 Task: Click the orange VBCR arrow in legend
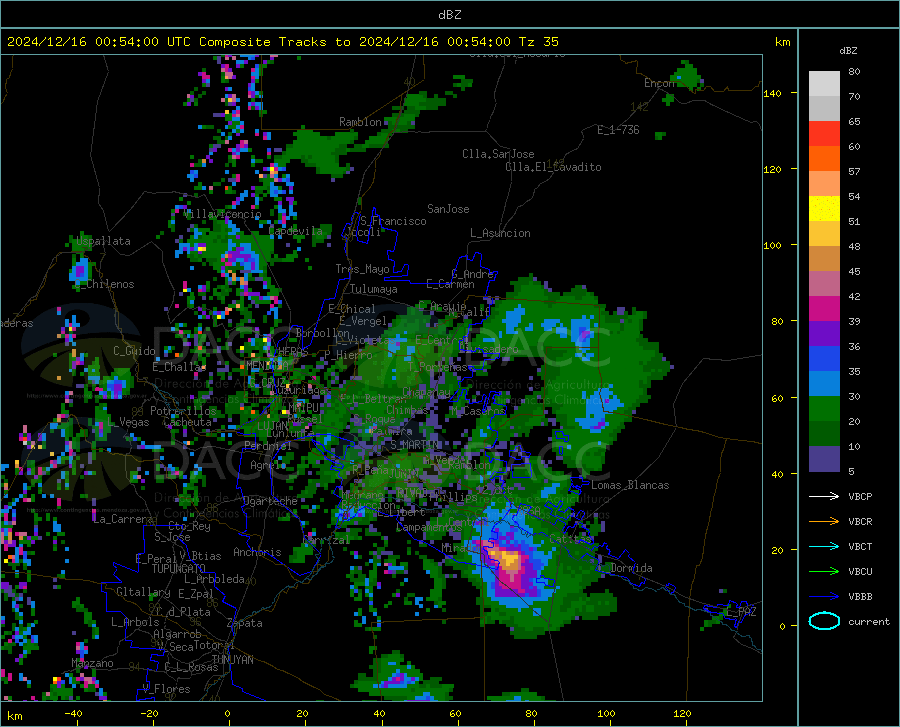[824, 522]
